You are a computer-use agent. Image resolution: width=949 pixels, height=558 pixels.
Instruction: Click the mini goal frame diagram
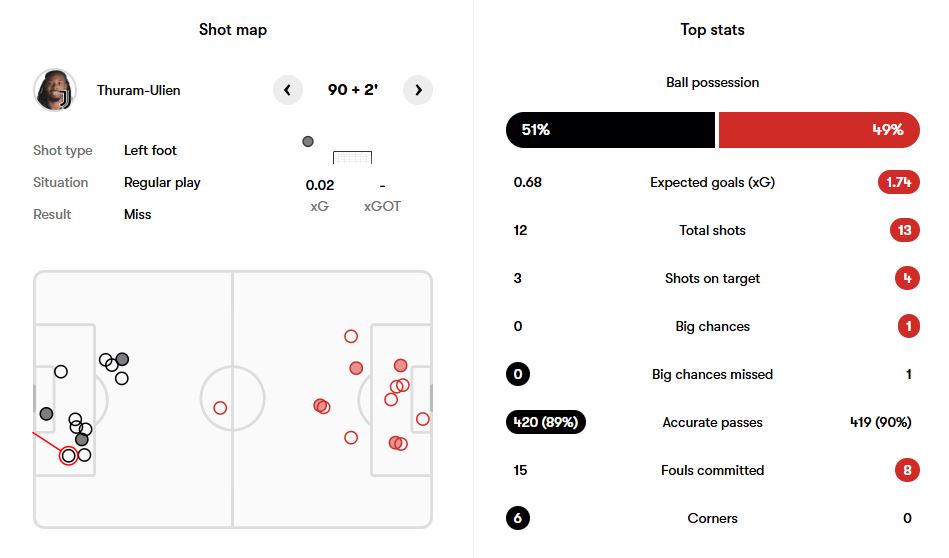click(352, 157)
